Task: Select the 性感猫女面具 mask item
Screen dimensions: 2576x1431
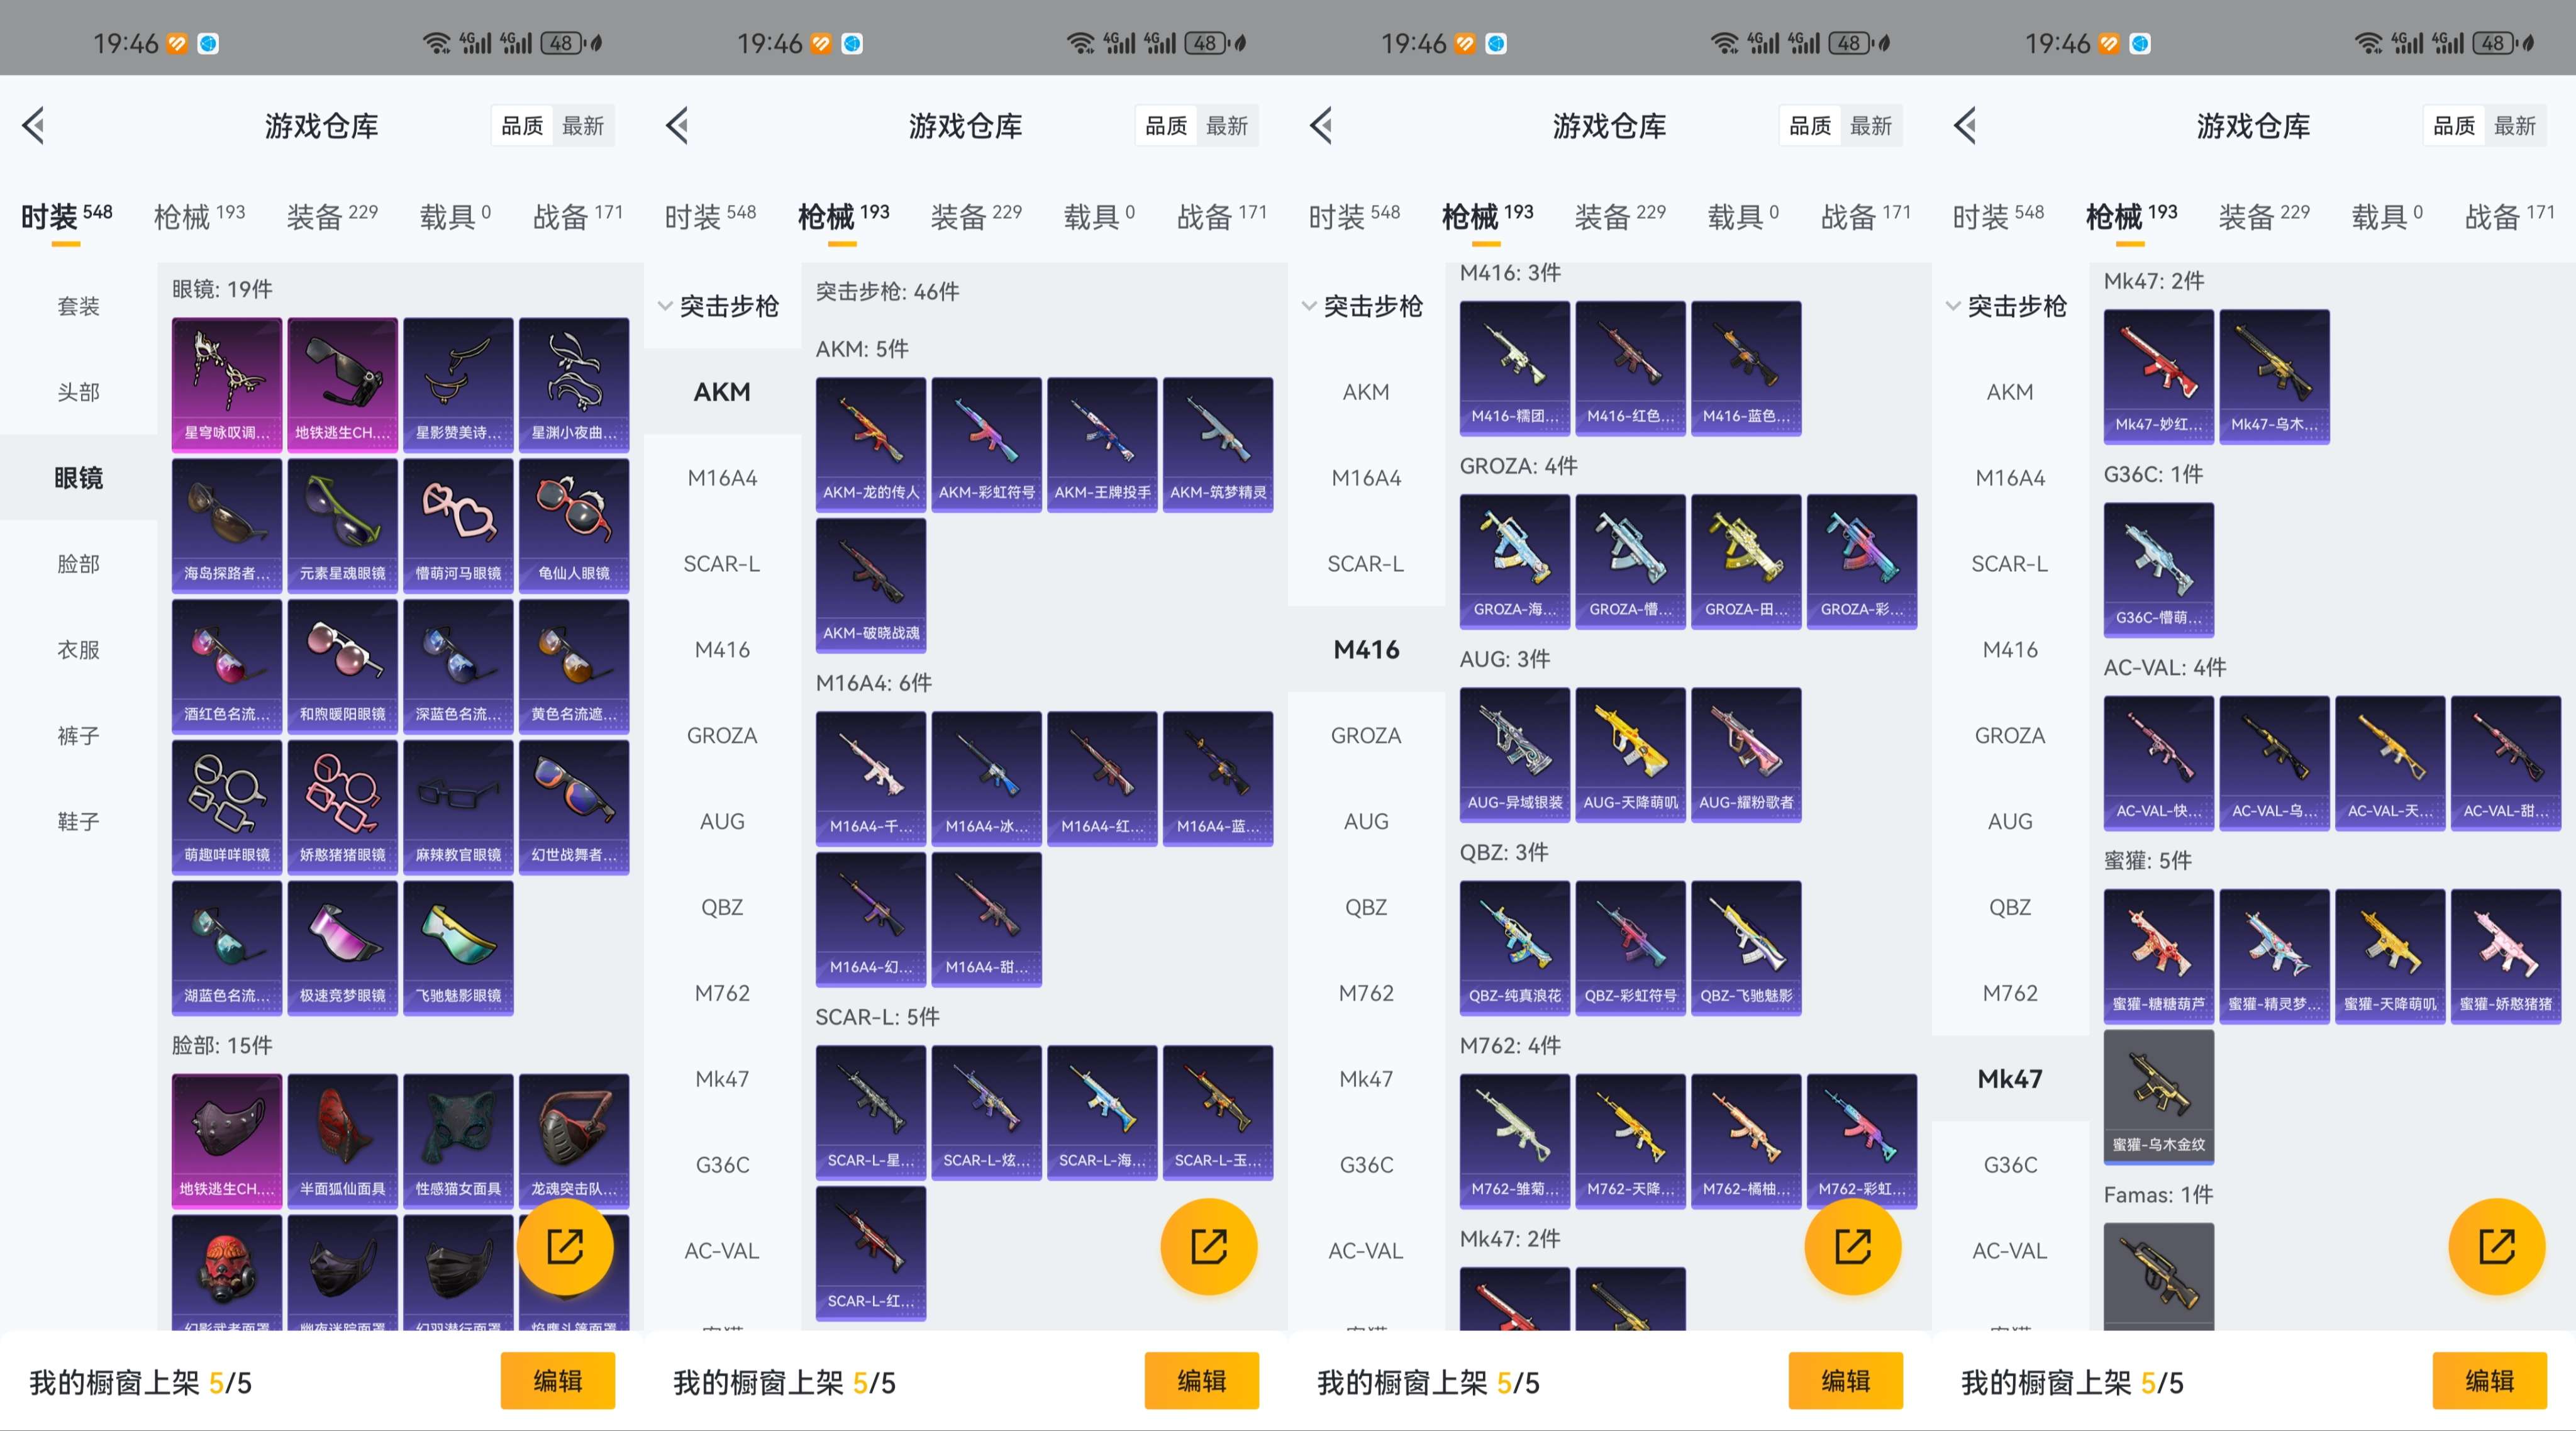Action: [458, 1141]
